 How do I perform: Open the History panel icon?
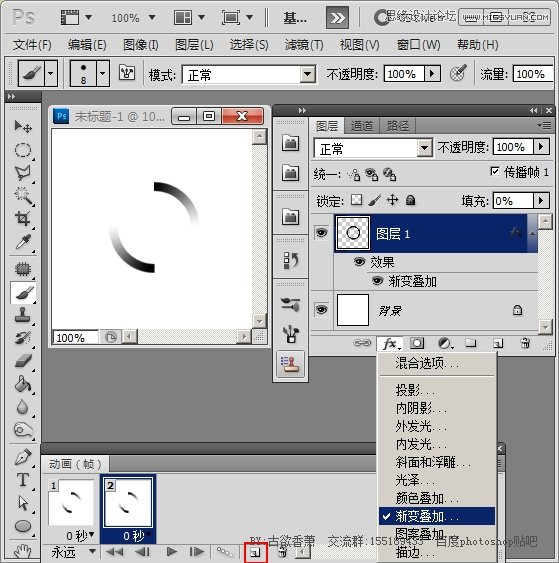point(290,260)
